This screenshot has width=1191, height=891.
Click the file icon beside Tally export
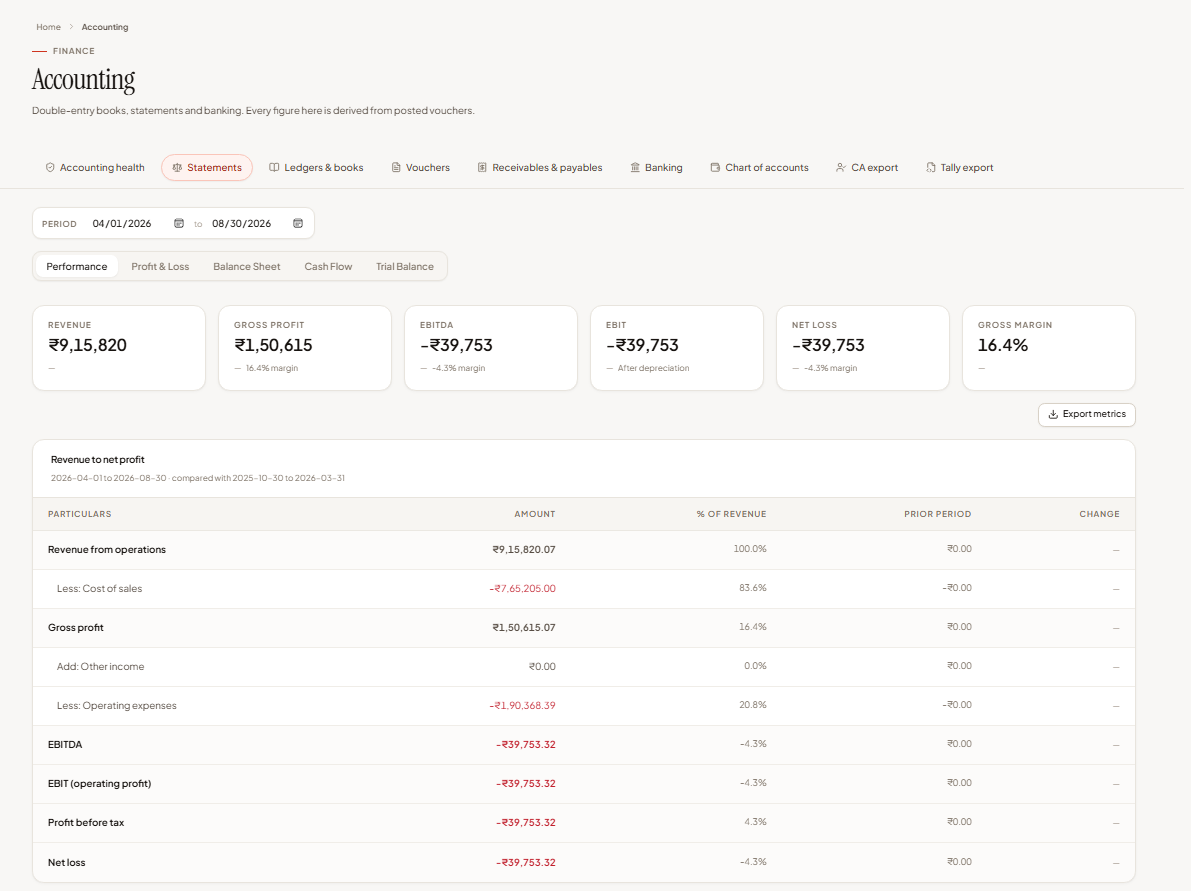[930, 167]
